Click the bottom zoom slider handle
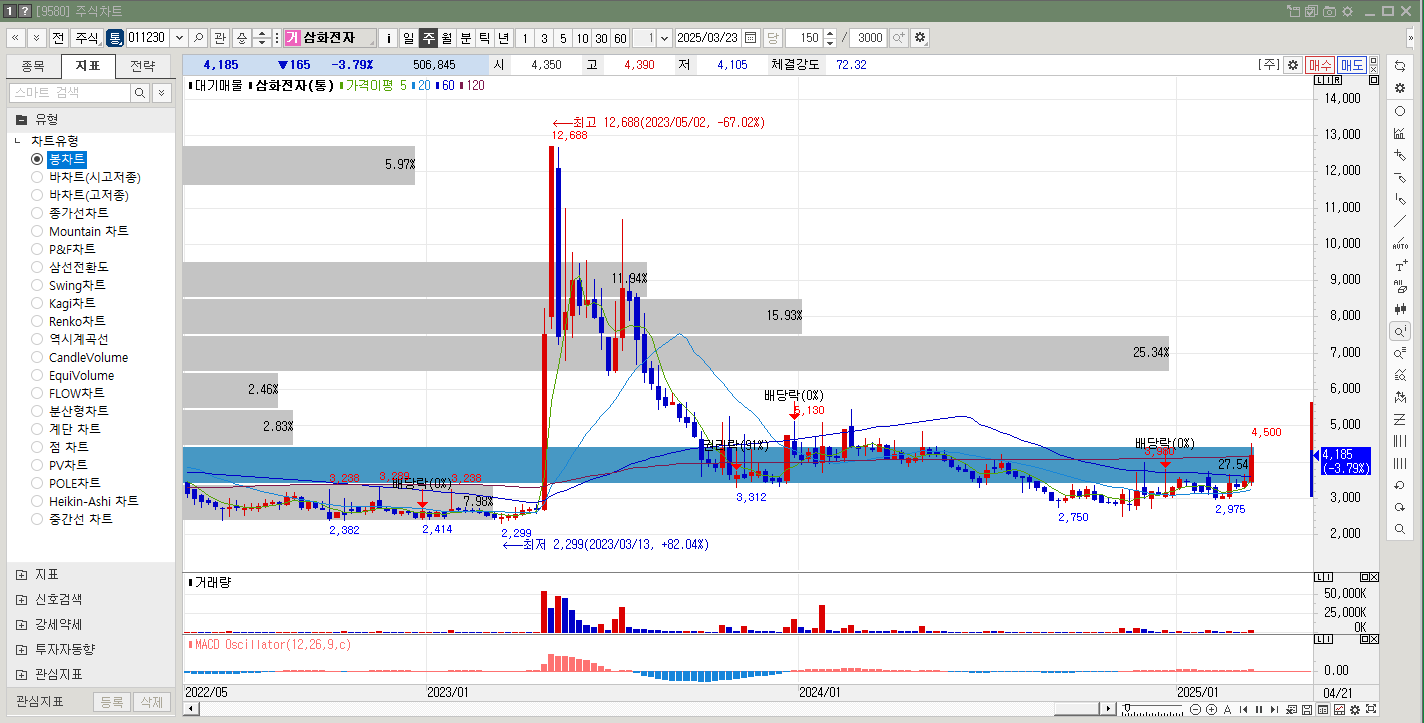The width and height of the screenshot is (1424, 723). click(1127, 708)
